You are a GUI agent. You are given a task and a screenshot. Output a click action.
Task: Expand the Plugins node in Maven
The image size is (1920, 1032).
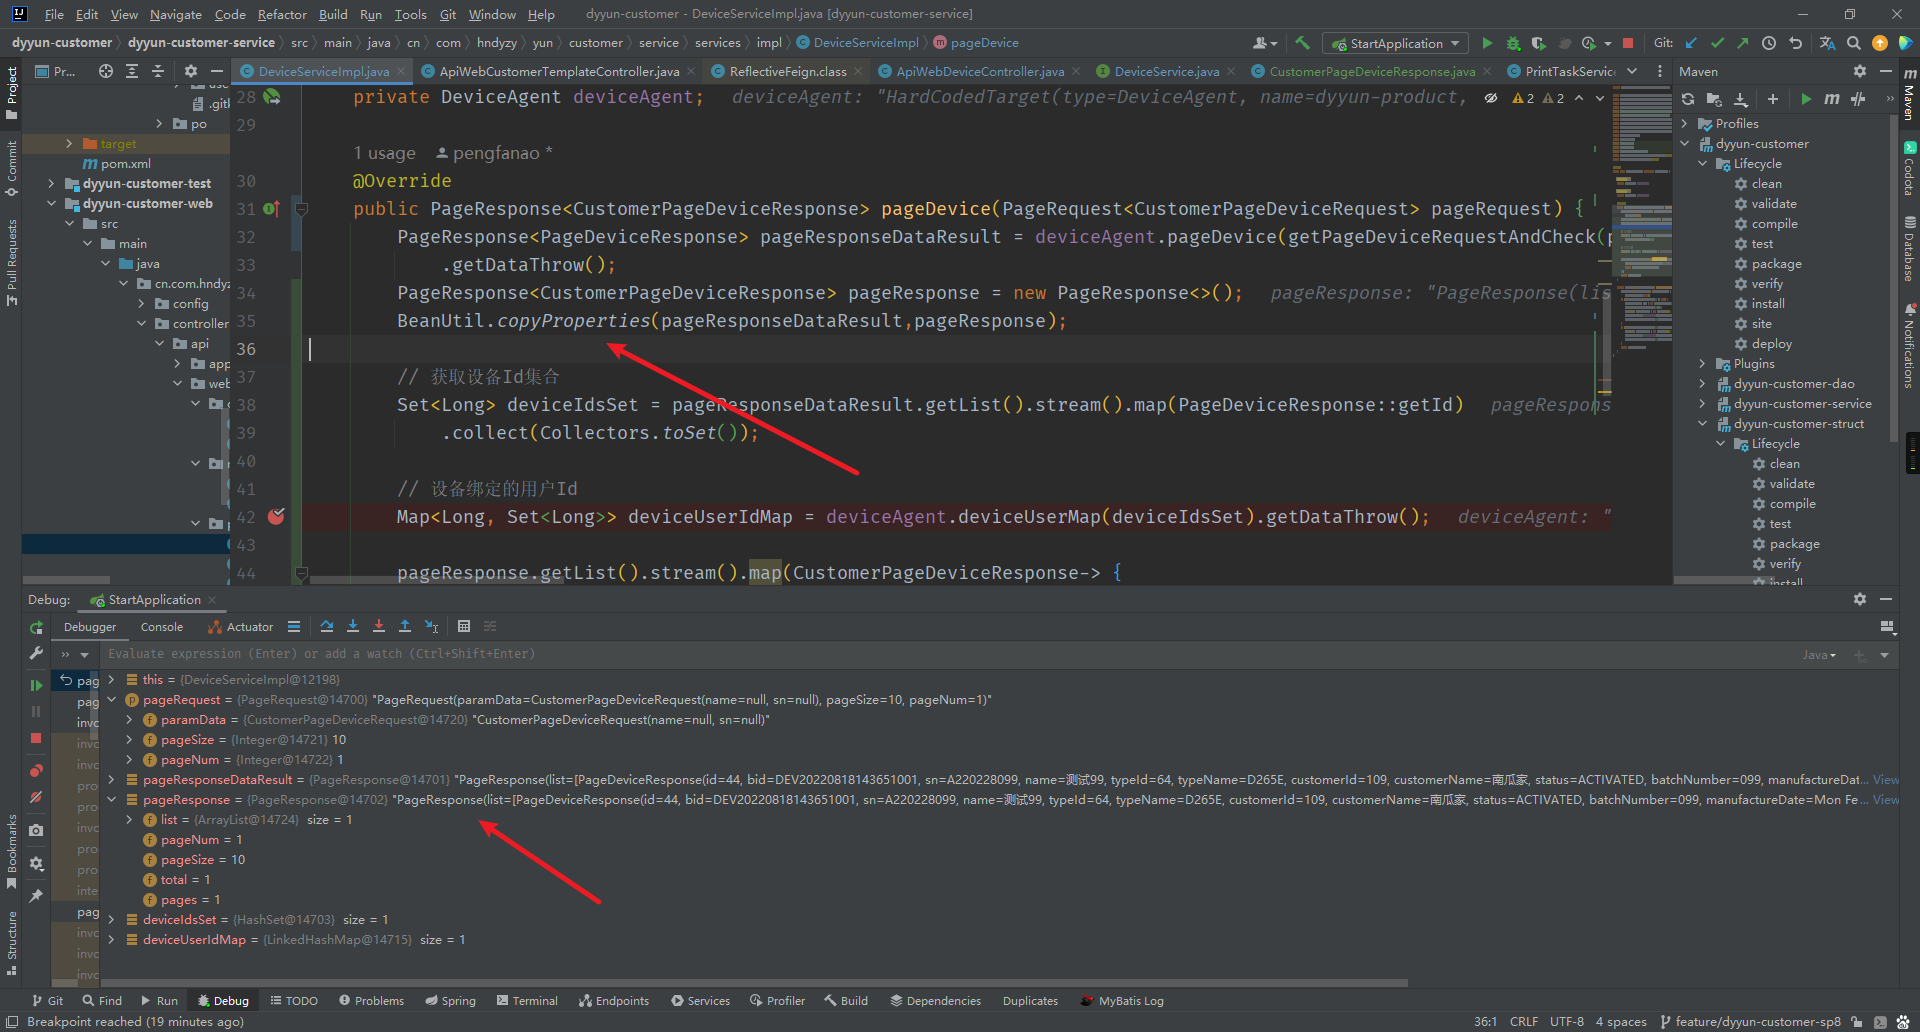pos(1702,364)
